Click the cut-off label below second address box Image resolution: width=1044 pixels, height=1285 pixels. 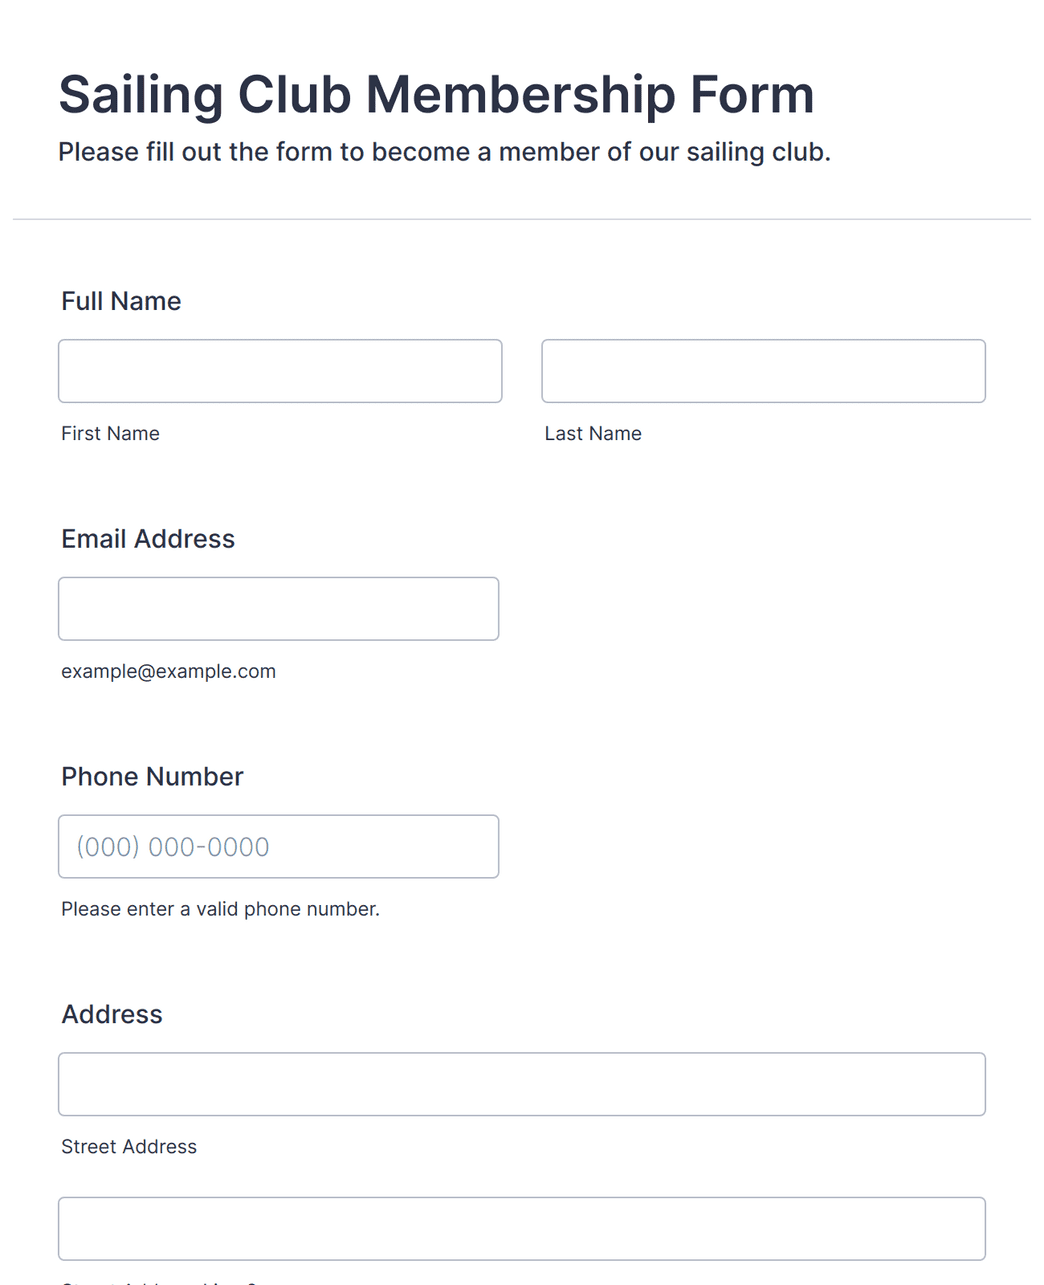[159, 1282]
